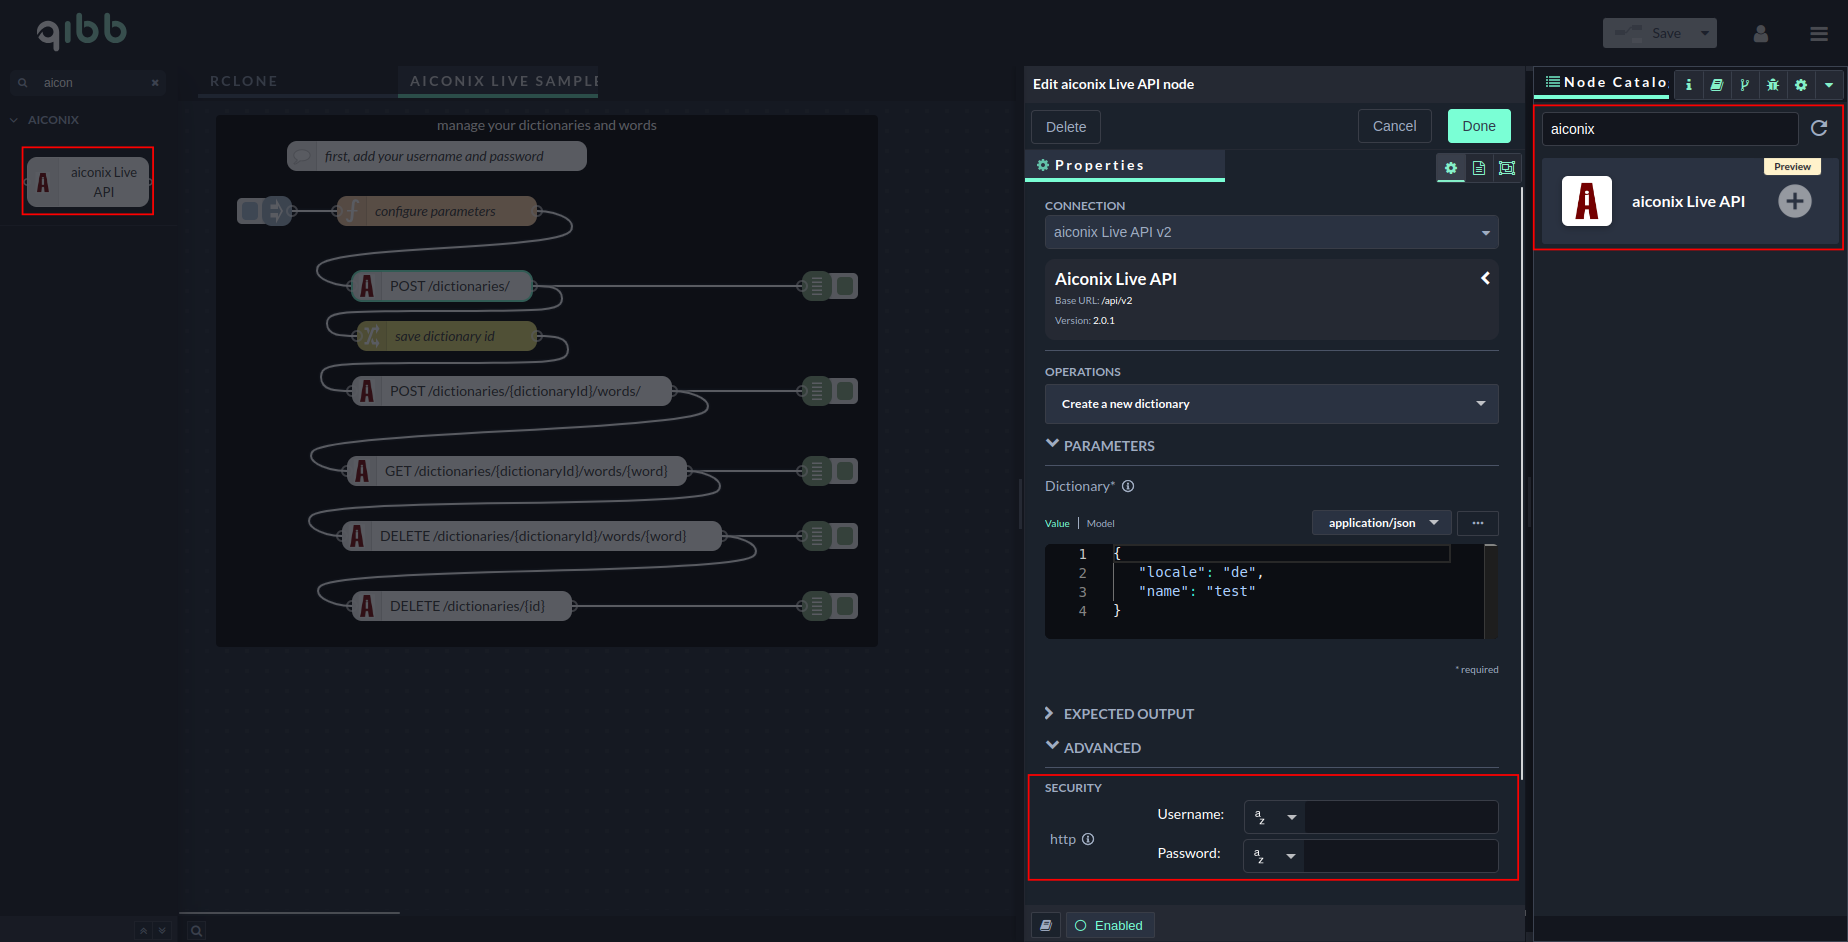Open the aiconix Live API v2 connection dropdown
This screenshot has width=1848, height=942.
[x=1271, y=232]
